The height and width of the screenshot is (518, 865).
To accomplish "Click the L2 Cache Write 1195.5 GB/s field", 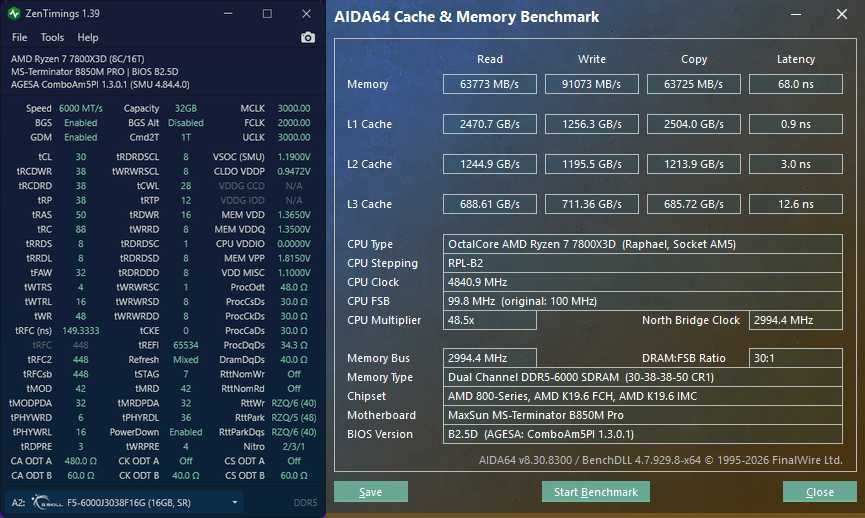I will click(592, 164).
